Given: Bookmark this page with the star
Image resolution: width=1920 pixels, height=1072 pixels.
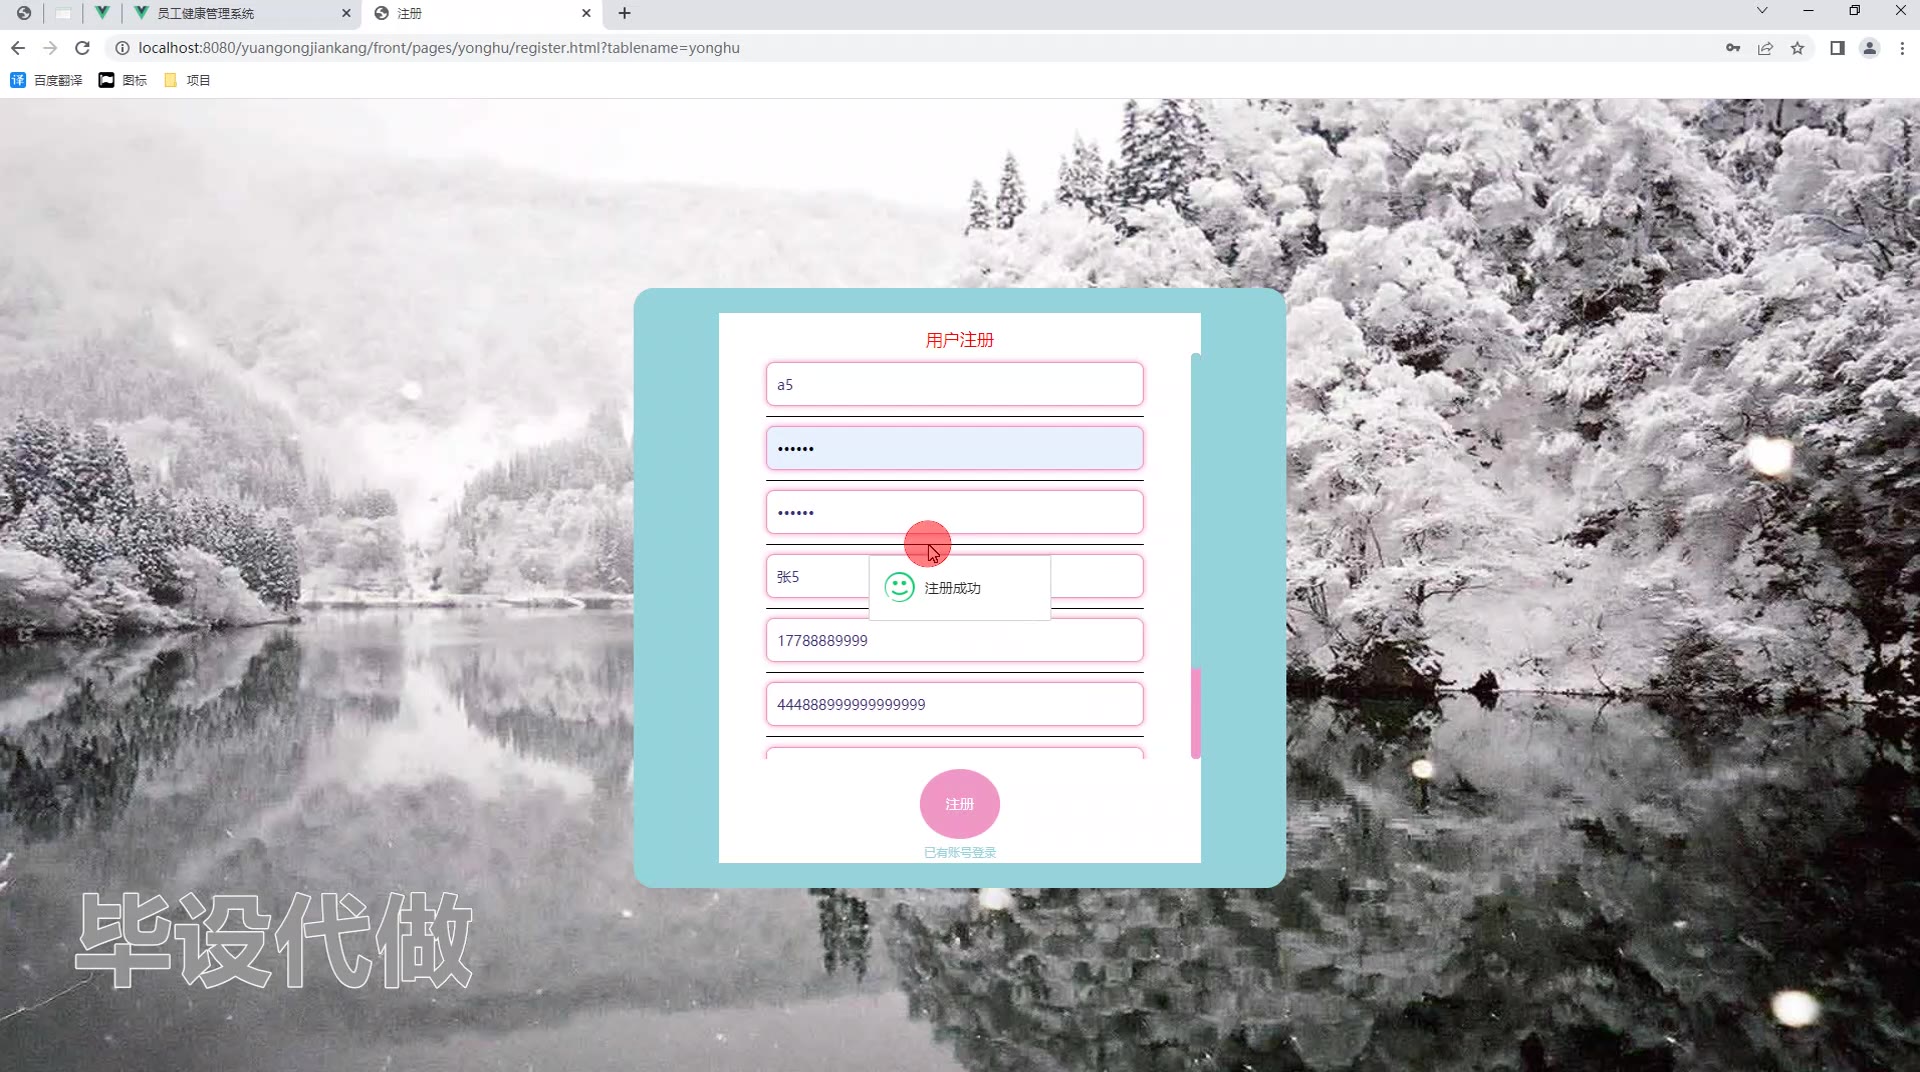Looking at the screenshot, I should pos(1797,48).
